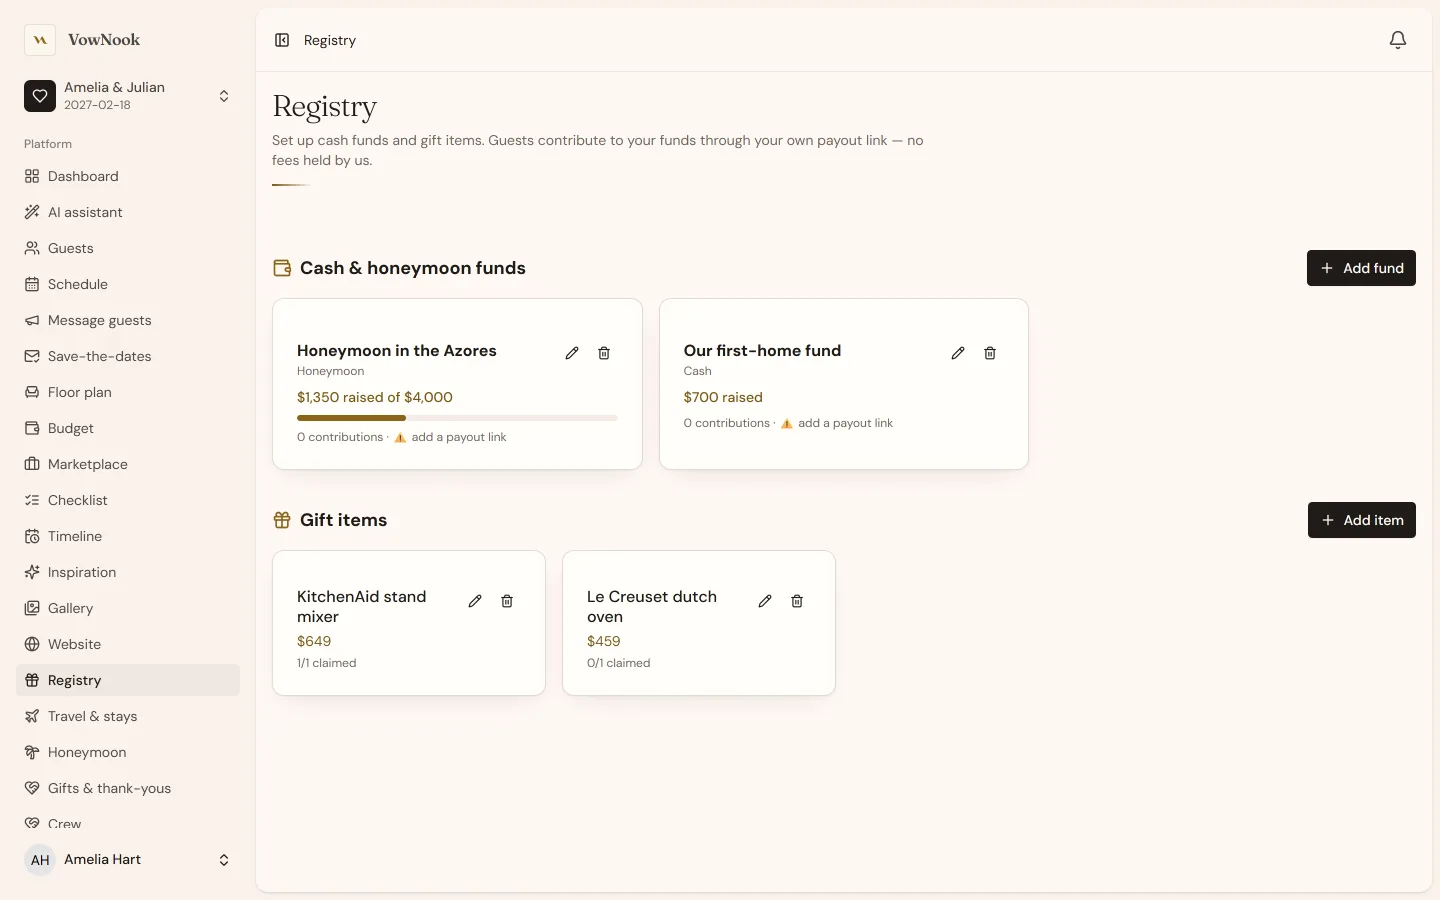Image resolution: width=1440 pixels, height=900 pixels.
Task: Open the Gallery
Action: 128,608
